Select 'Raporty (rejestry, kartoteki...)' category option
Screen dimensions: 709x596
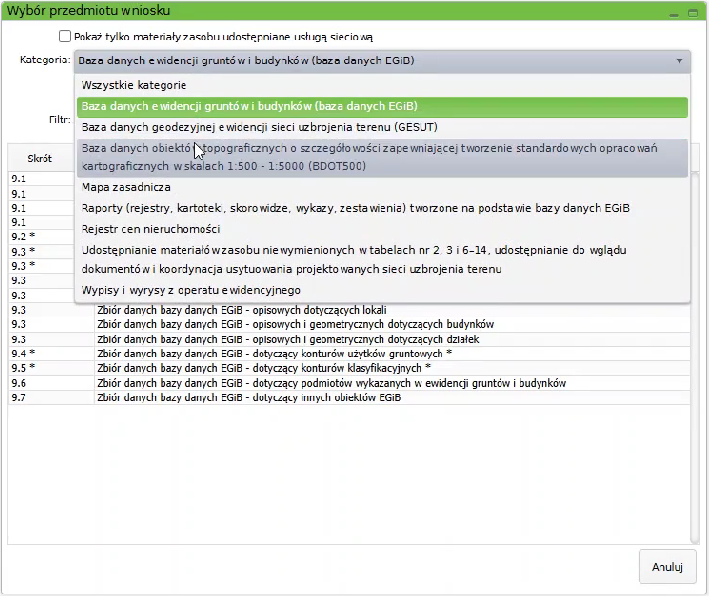click(x=355, y=207)
